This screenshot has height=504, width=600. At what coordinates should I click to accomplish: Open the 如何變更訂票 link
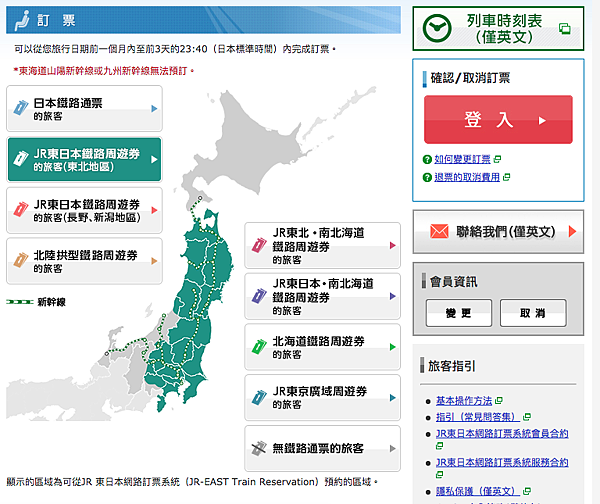(x=462, y=159)
